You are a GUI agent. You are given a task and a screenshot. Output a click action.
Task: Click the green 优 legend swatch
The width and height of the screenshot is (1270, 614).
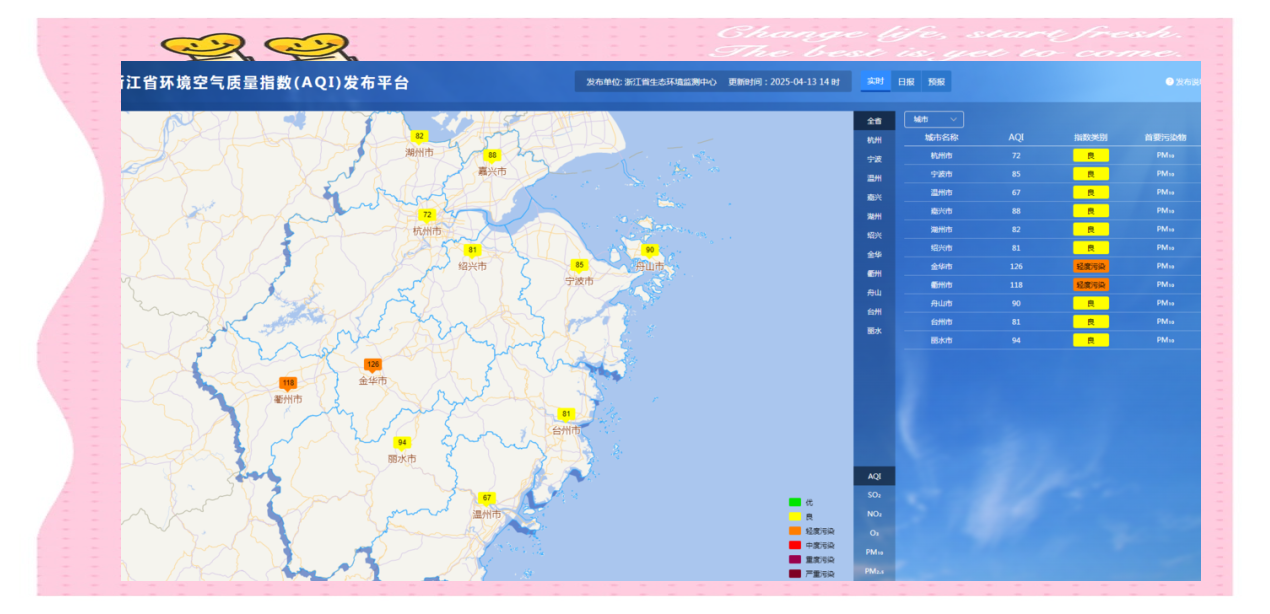795,502
